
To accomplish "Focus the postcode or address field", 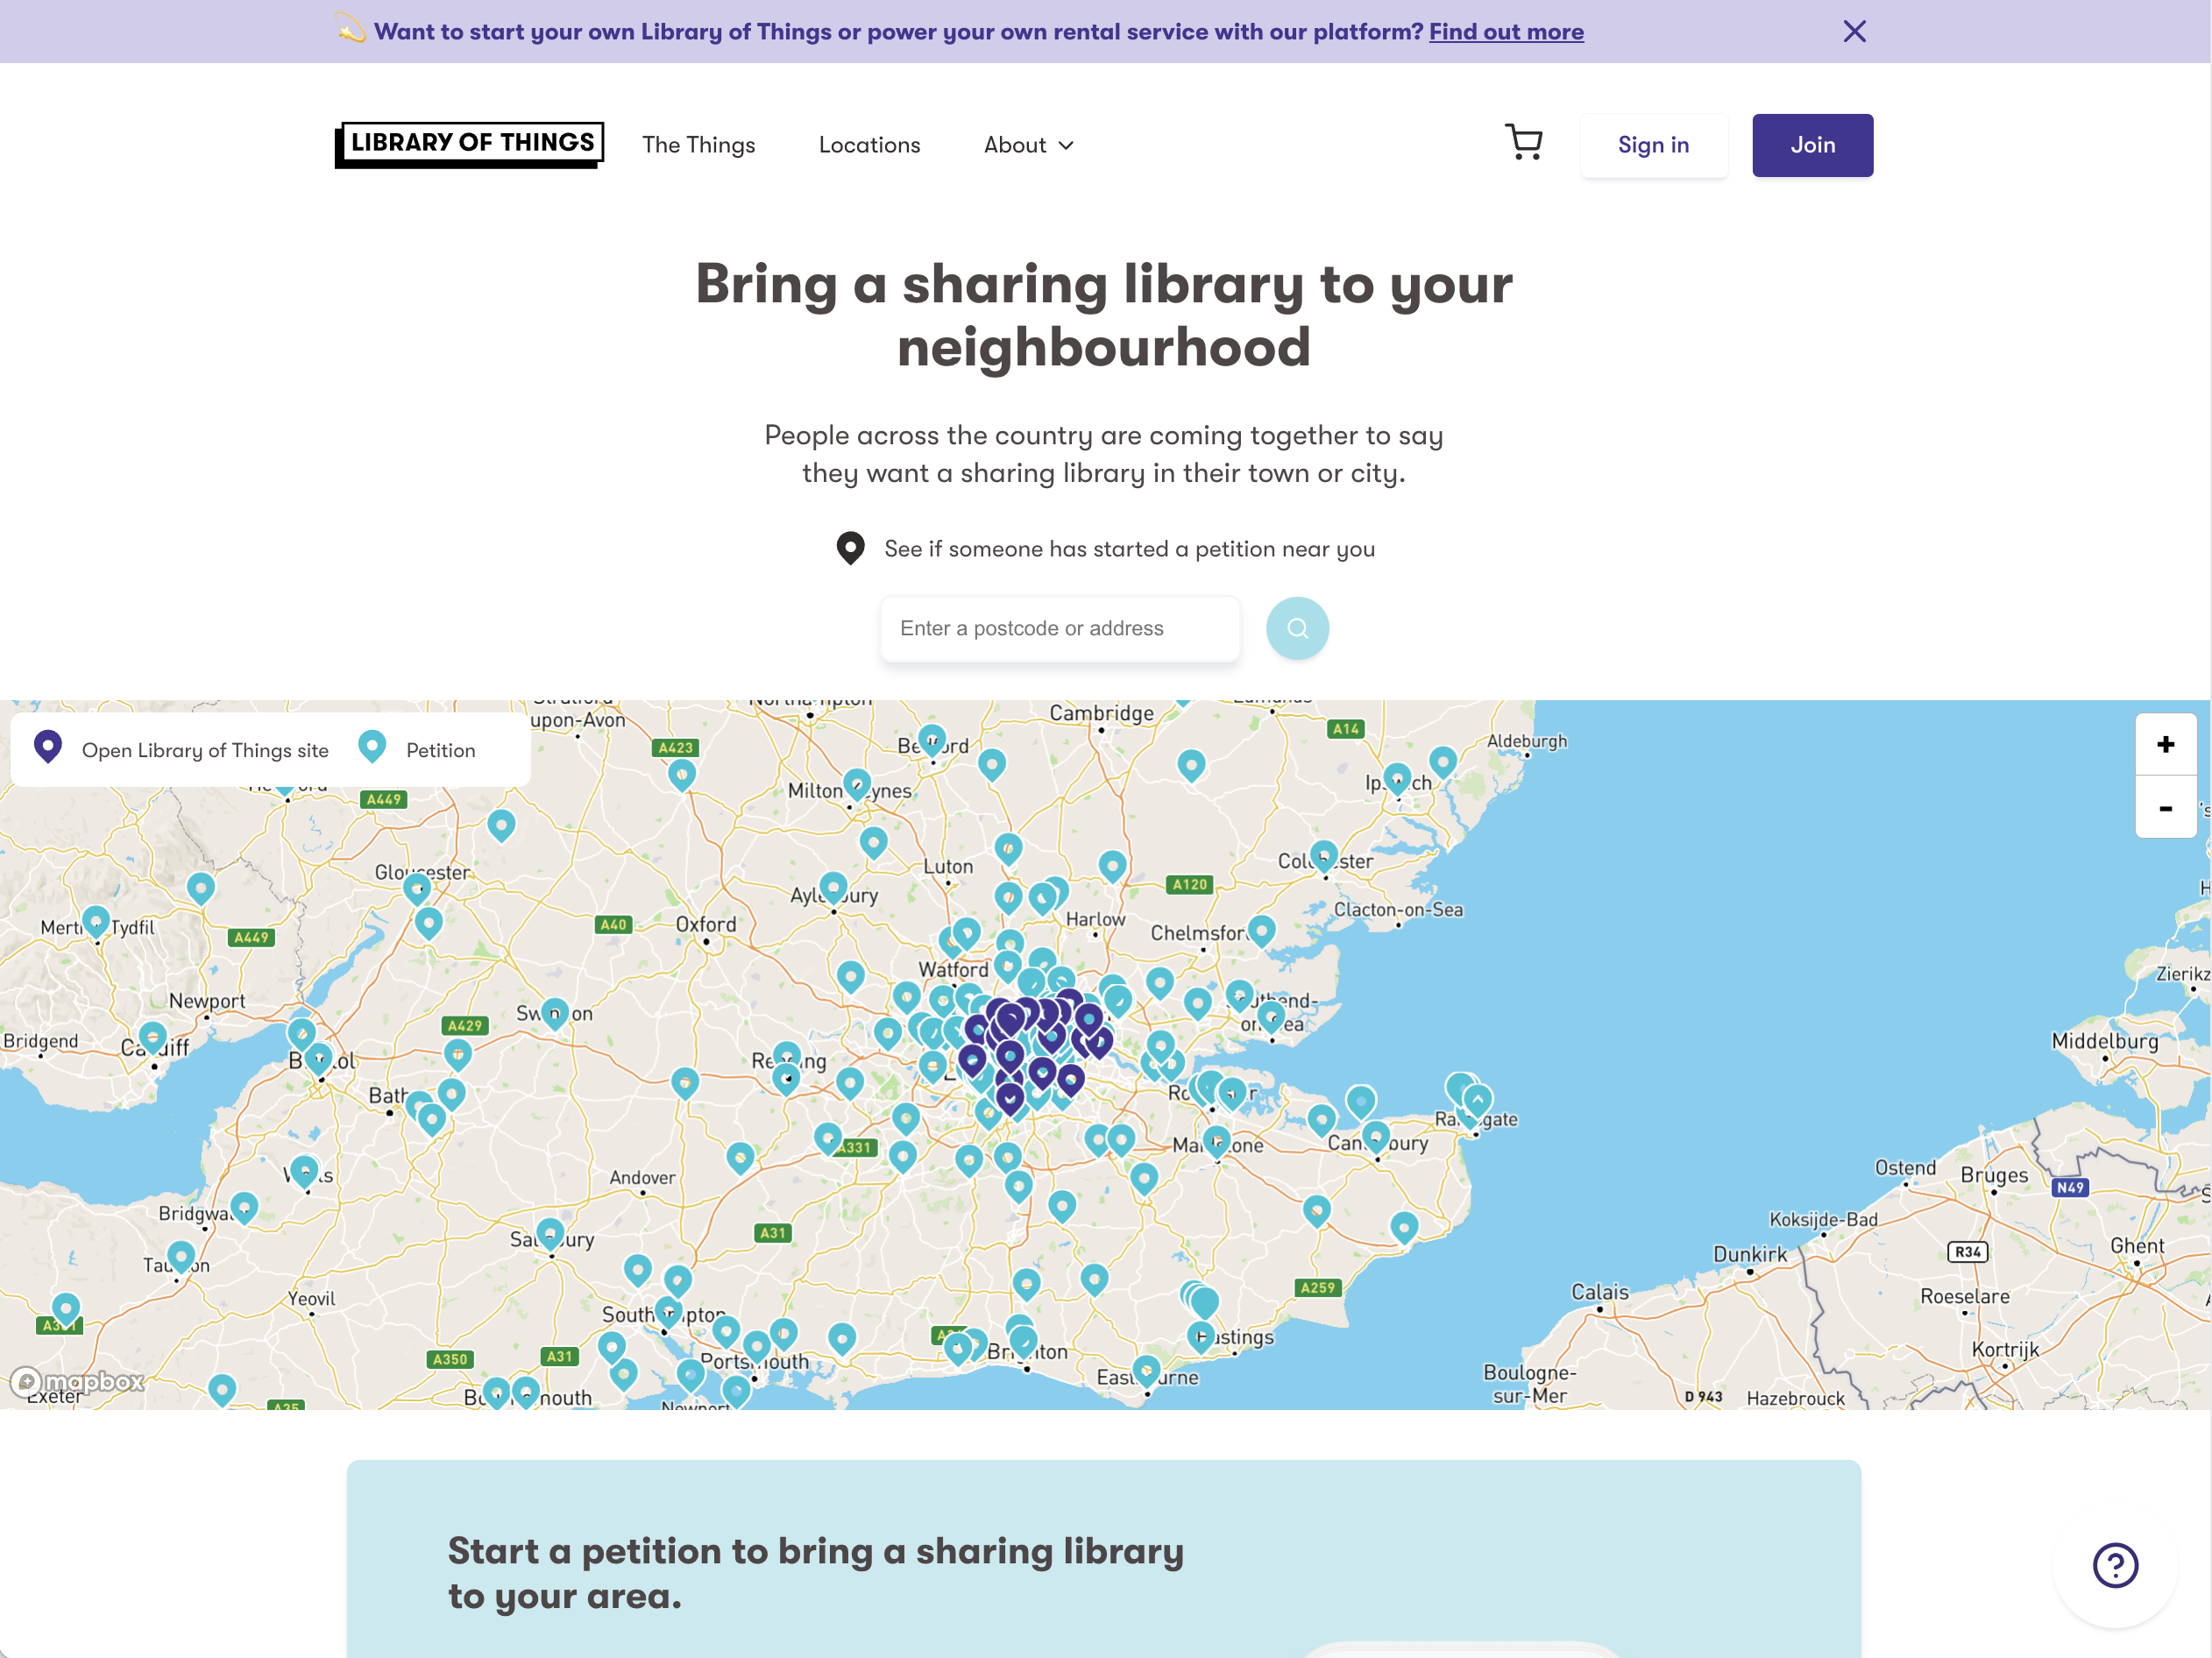I will [x=1059, y=628].
